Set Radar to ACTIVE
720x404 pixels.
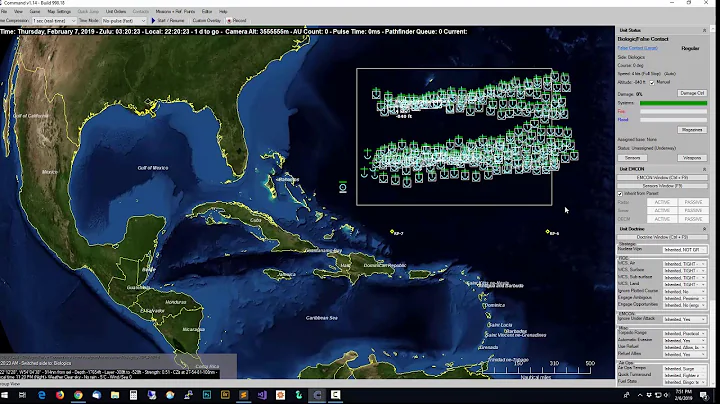click(x=662, y=202)
